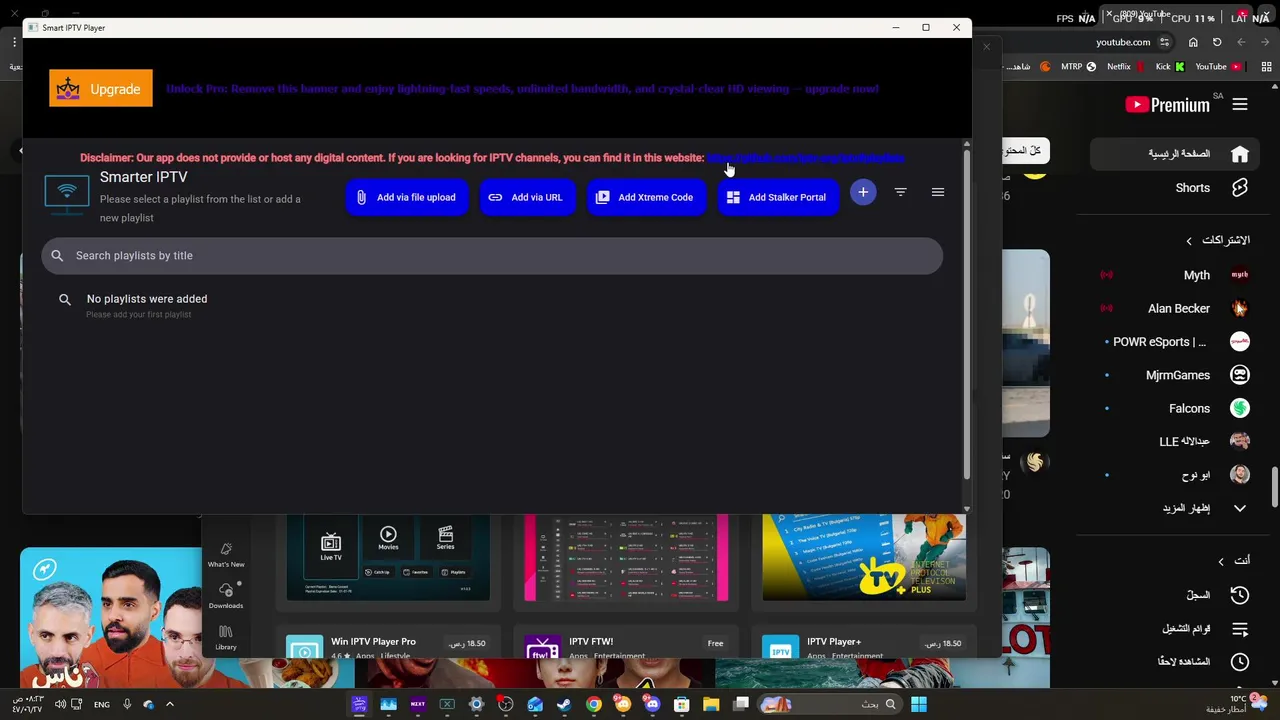The image size is (1280, 720).
Task: Open IPTV Player+ yellow thumbnail
Action: point(864,558)
